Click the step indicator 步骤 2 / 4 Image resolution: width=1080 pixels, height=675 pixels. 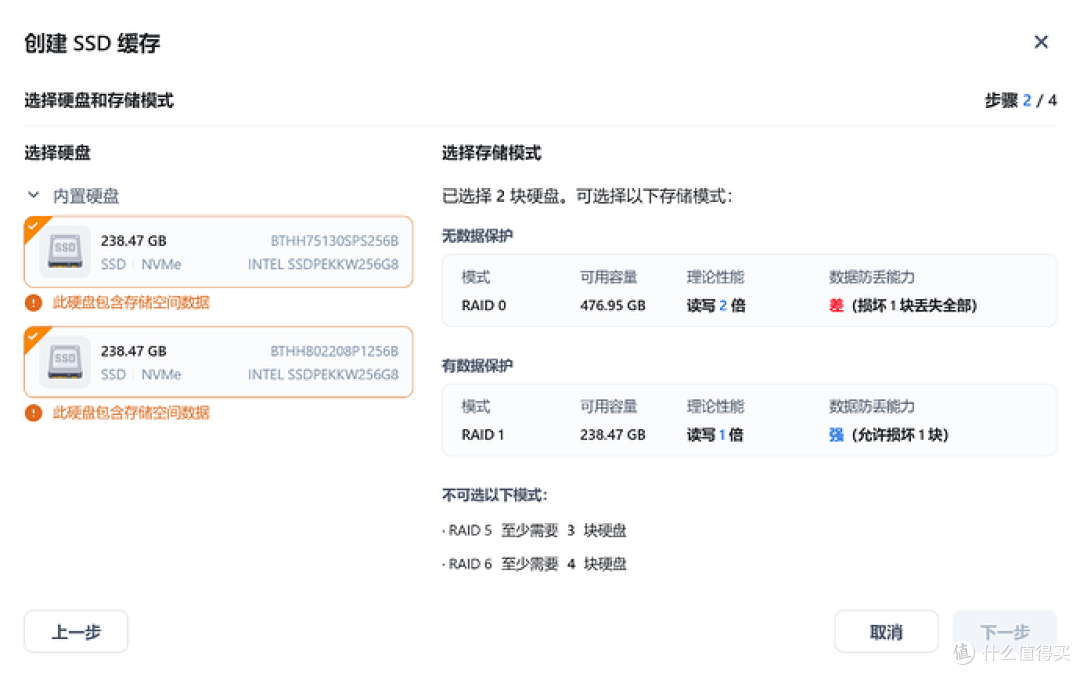pos(1019,100)
